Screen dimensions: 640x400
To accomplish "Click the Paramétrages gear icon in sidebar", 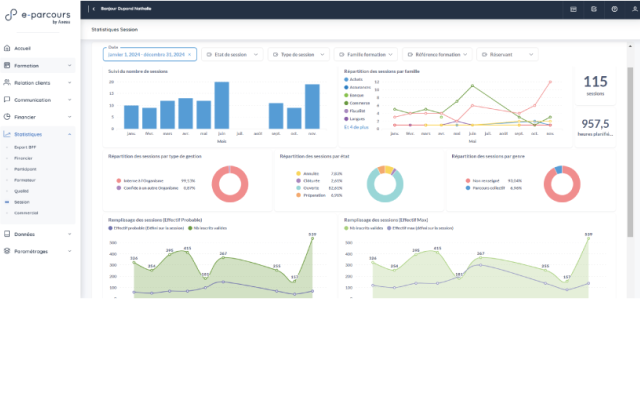I will tap(7, 251).
